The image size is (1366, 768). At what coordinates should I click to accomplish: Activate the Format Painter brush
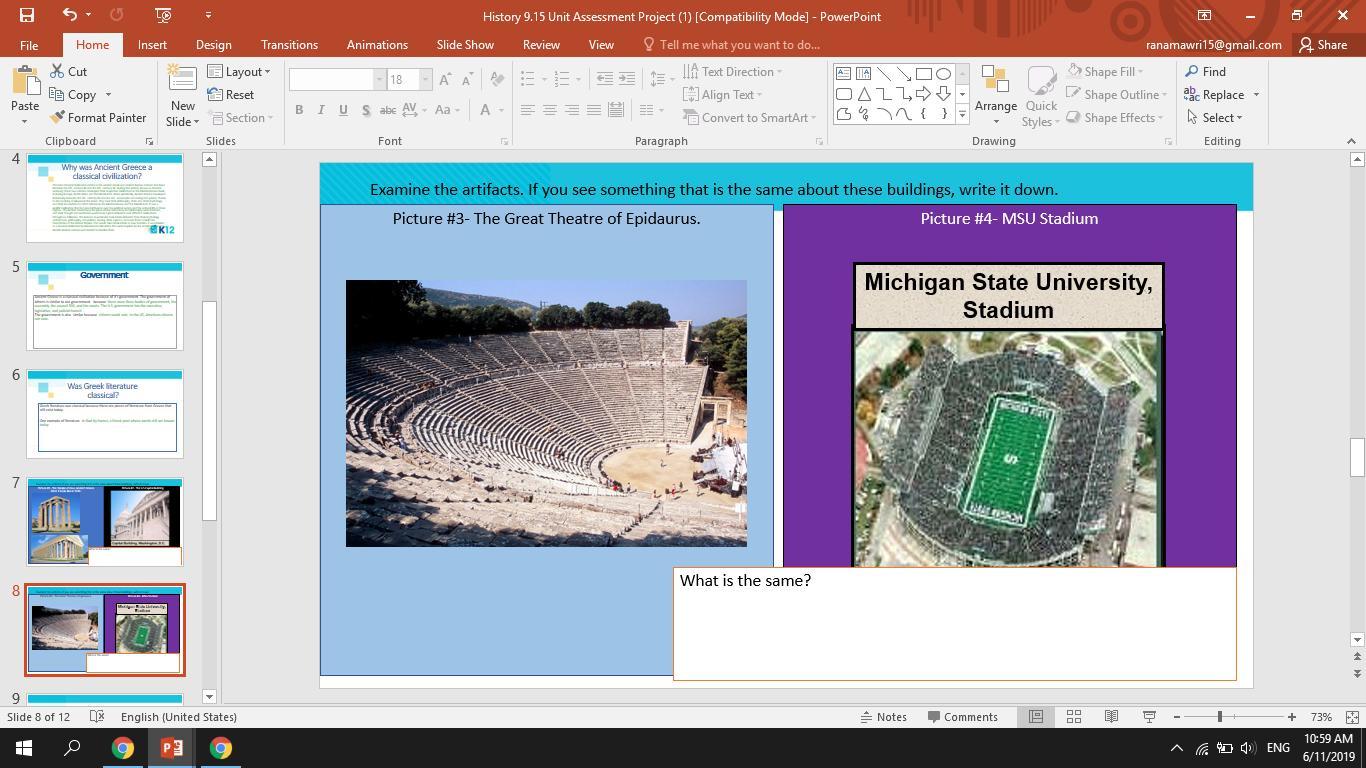[x=97, y=118]
